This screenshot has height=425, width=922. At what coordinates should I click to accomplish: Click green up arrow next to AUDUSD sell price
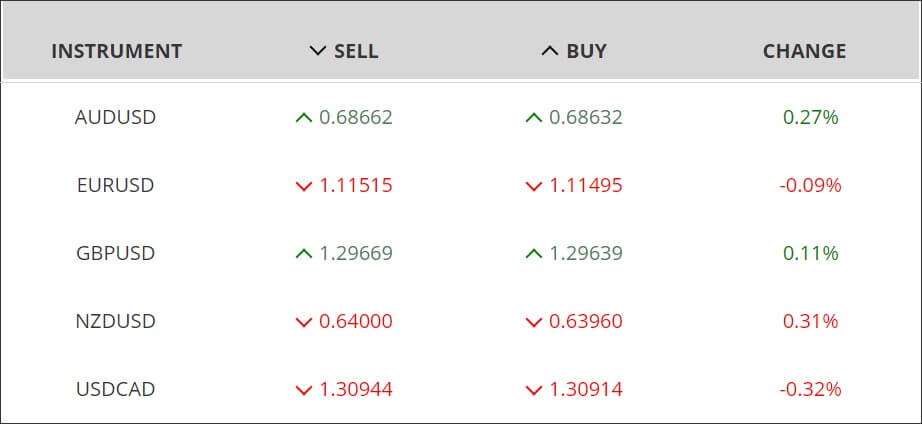(303, 118)
